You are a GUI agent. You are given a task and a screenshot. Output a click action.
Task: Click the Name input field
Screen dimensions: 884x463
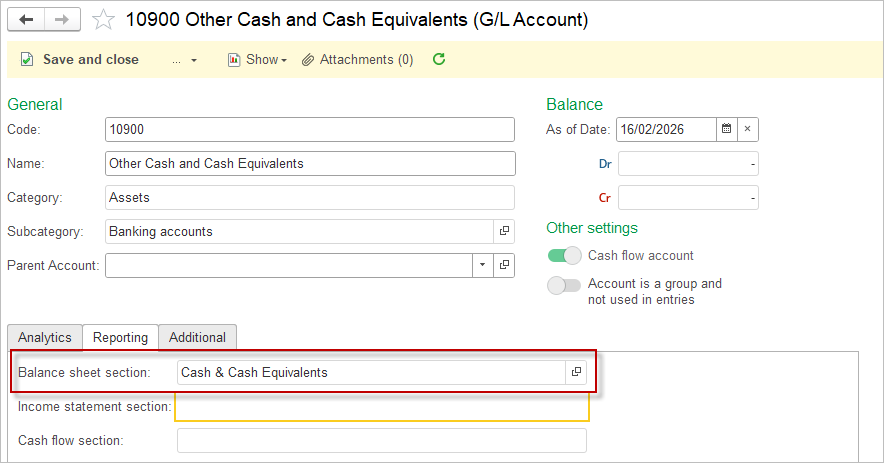310,163
